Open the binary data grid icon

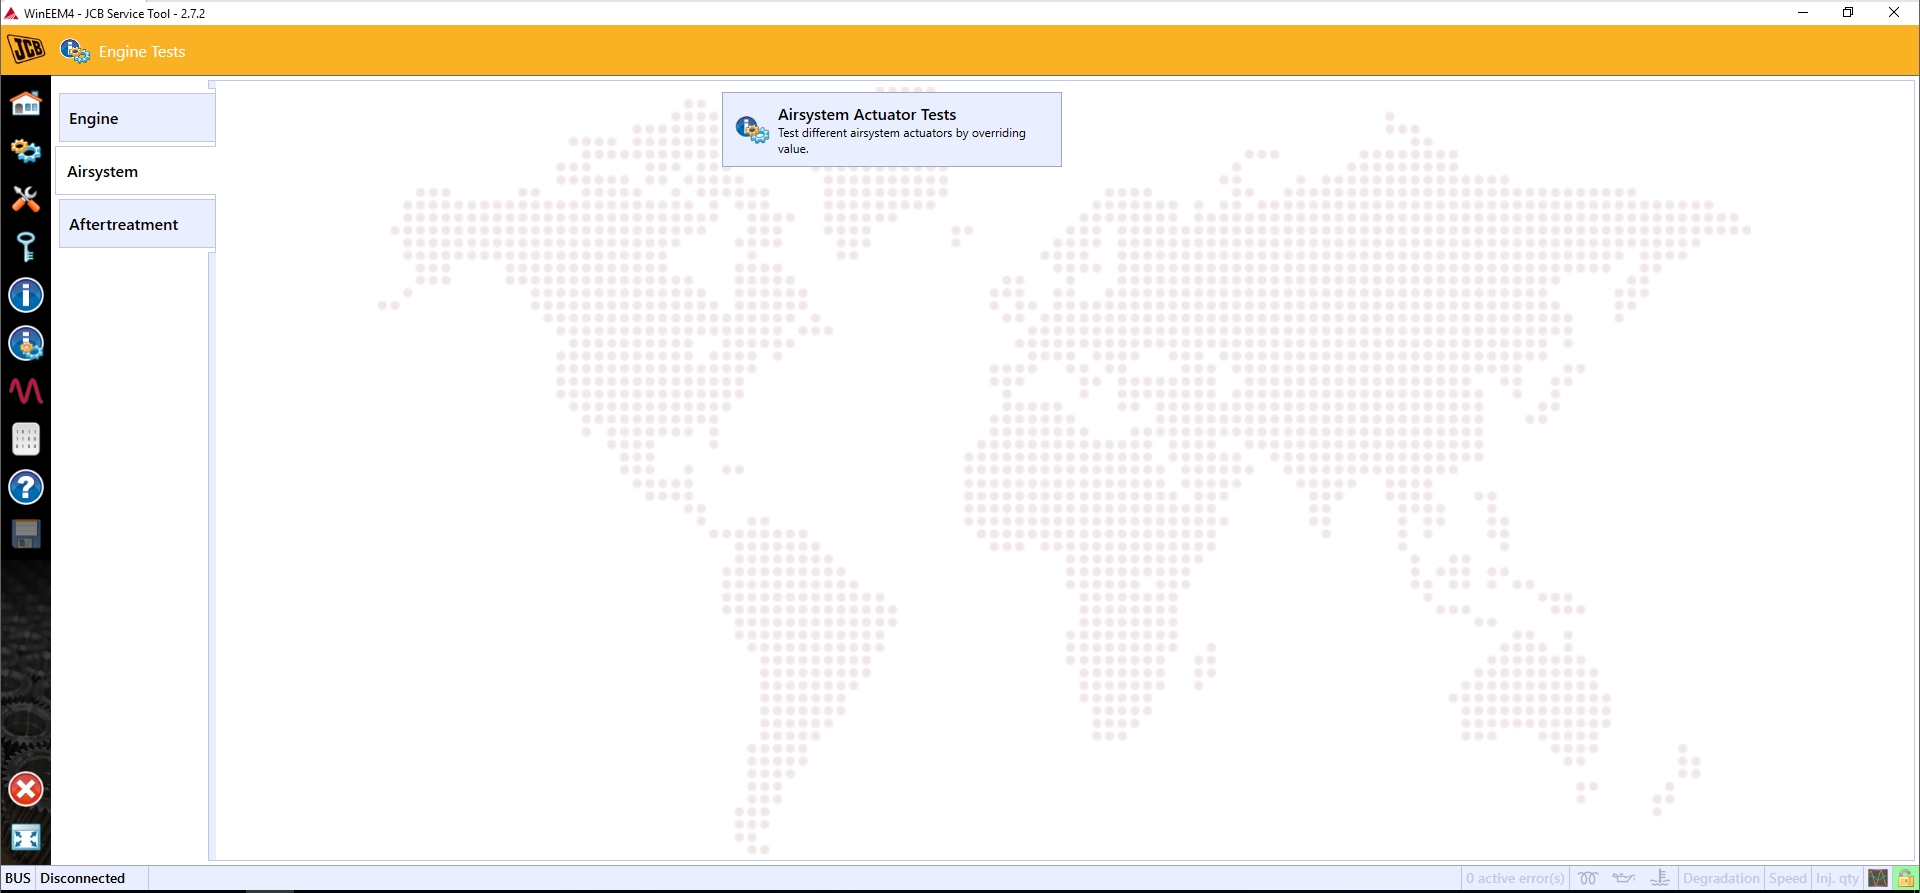(26, 439)
